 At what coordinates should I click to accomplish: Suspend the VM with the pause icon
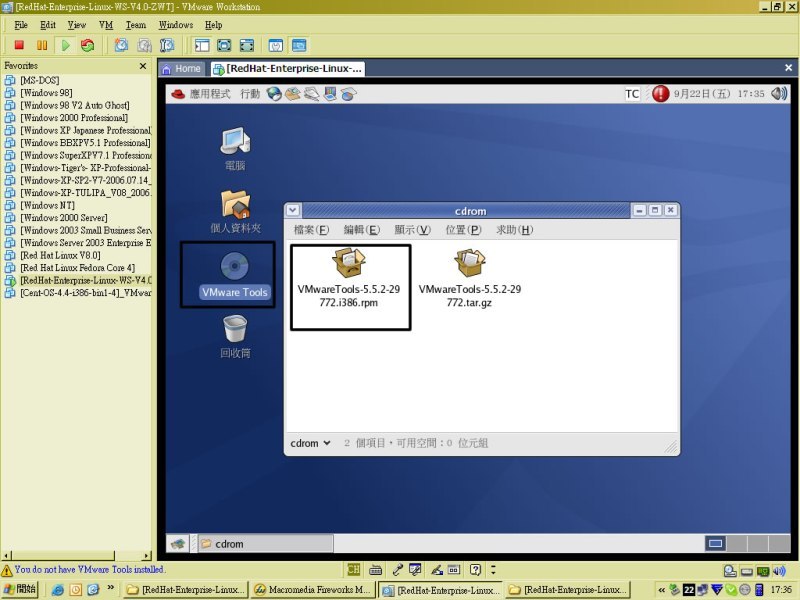42,45
